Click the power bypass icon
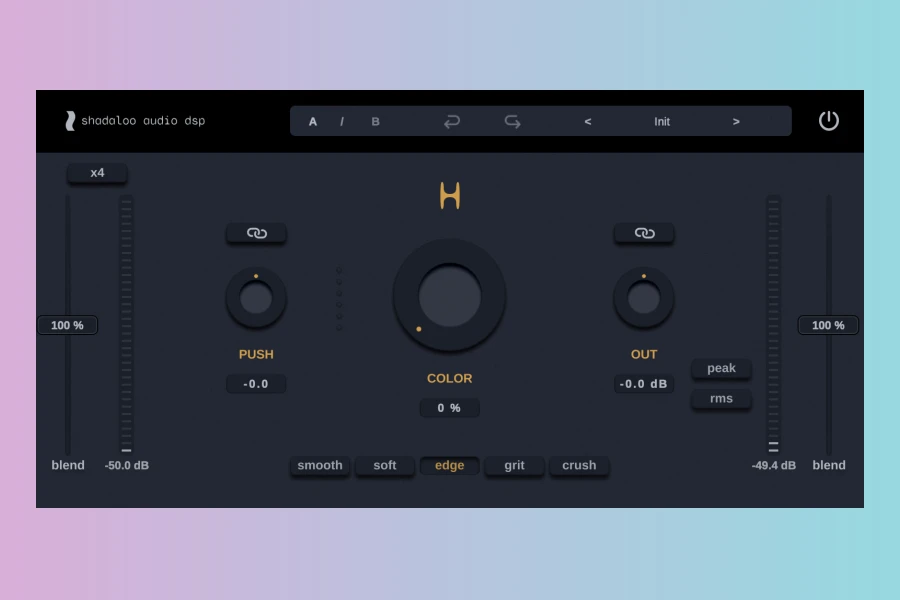Screen dimensions: 900x600 pyautogui.click(x=828, y=121)
